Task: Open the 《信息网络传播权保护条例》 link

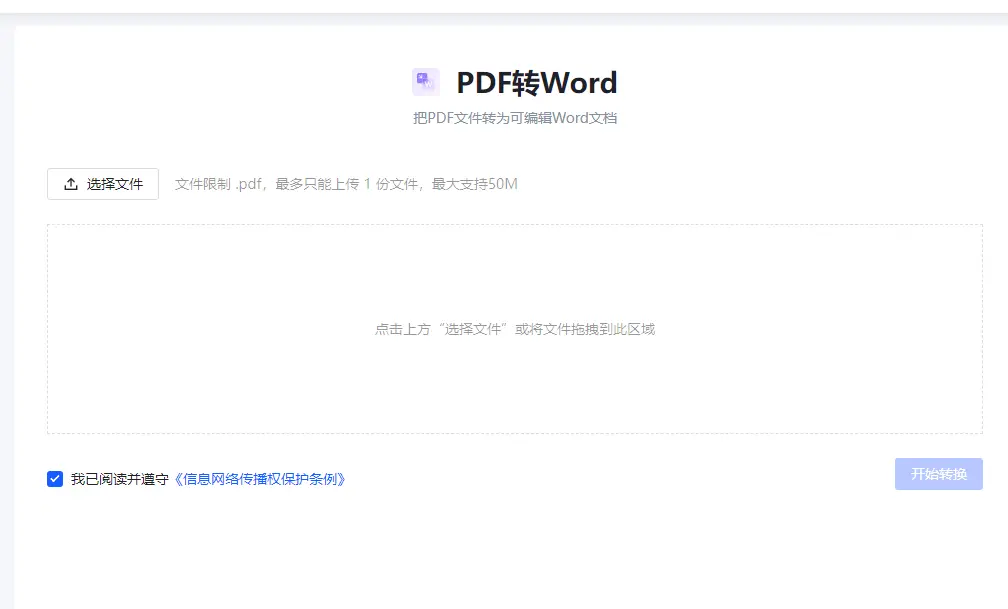Action: pos(261,478)
